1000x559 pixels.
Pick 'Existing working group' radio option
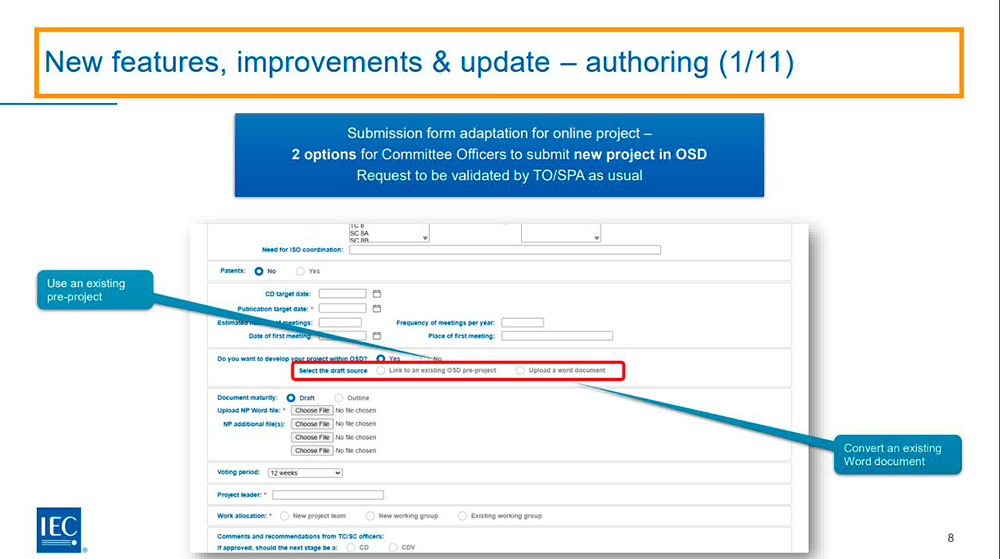coord(462,516)
